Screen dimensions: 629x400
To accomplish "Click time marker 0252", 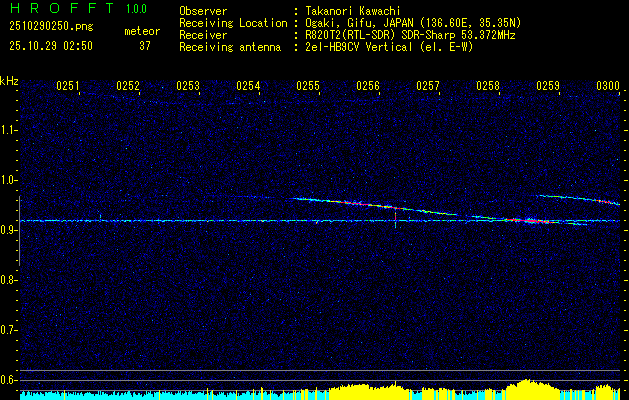I will [x=128, y=85].
